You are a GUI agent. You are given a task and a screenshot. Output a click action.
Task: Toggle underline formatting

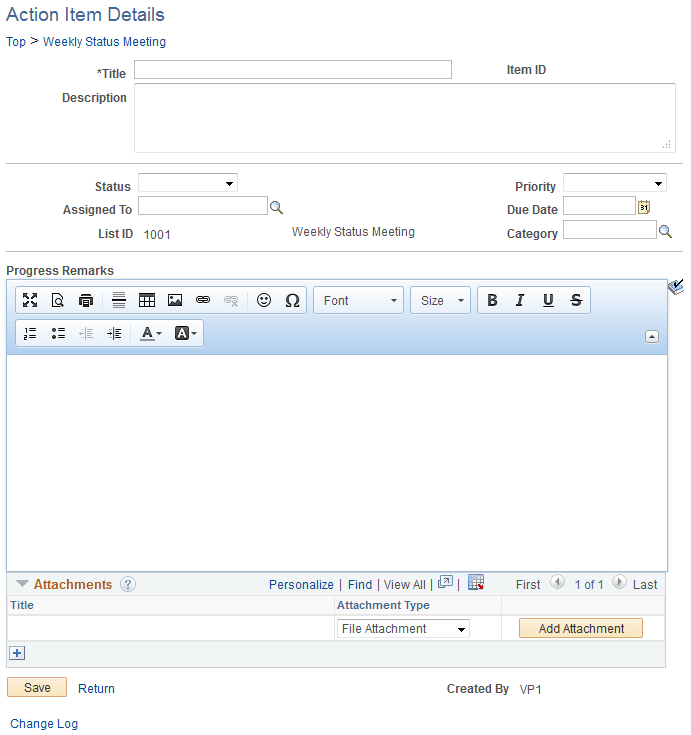(548, 300)
